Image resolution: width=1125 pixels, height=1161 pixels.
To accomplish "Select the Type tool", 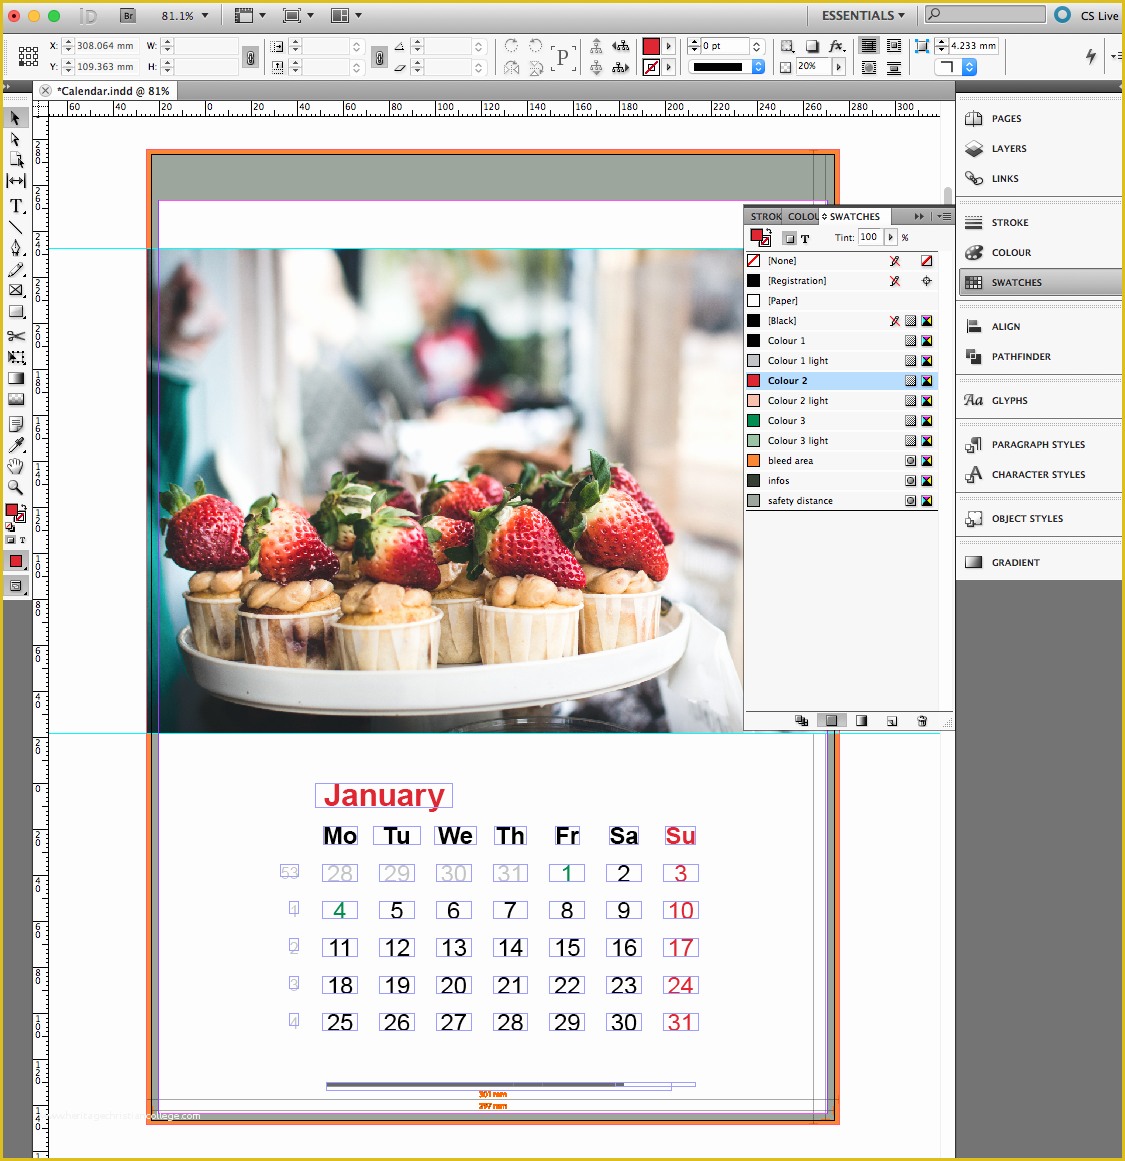I will click(x=16, y=205).
